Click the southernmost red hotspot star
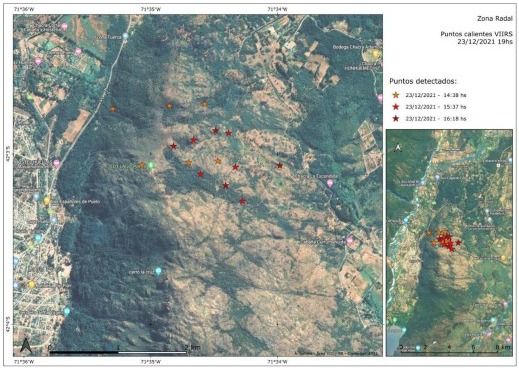The width and height of the screenshot is (519, 368). (242, 201)
